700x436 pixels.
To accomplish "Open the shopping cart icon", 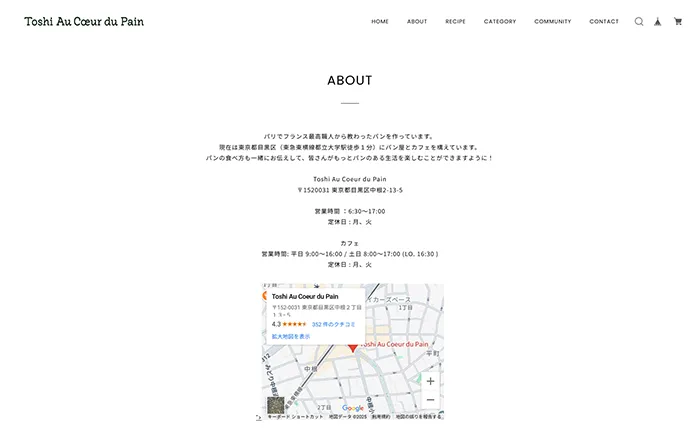I will pos(678,21).
